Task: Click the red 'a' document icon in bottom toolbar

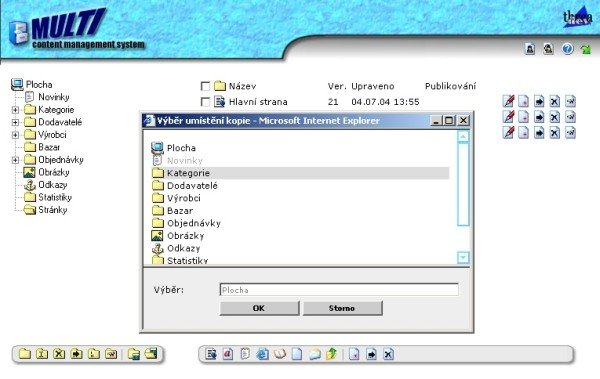Action: click(x=228, y=354)
